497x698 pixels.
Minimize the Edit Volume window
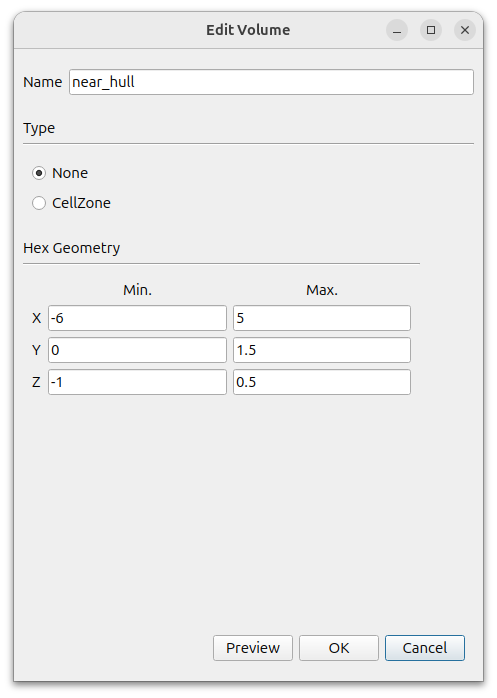click(397, 30)
